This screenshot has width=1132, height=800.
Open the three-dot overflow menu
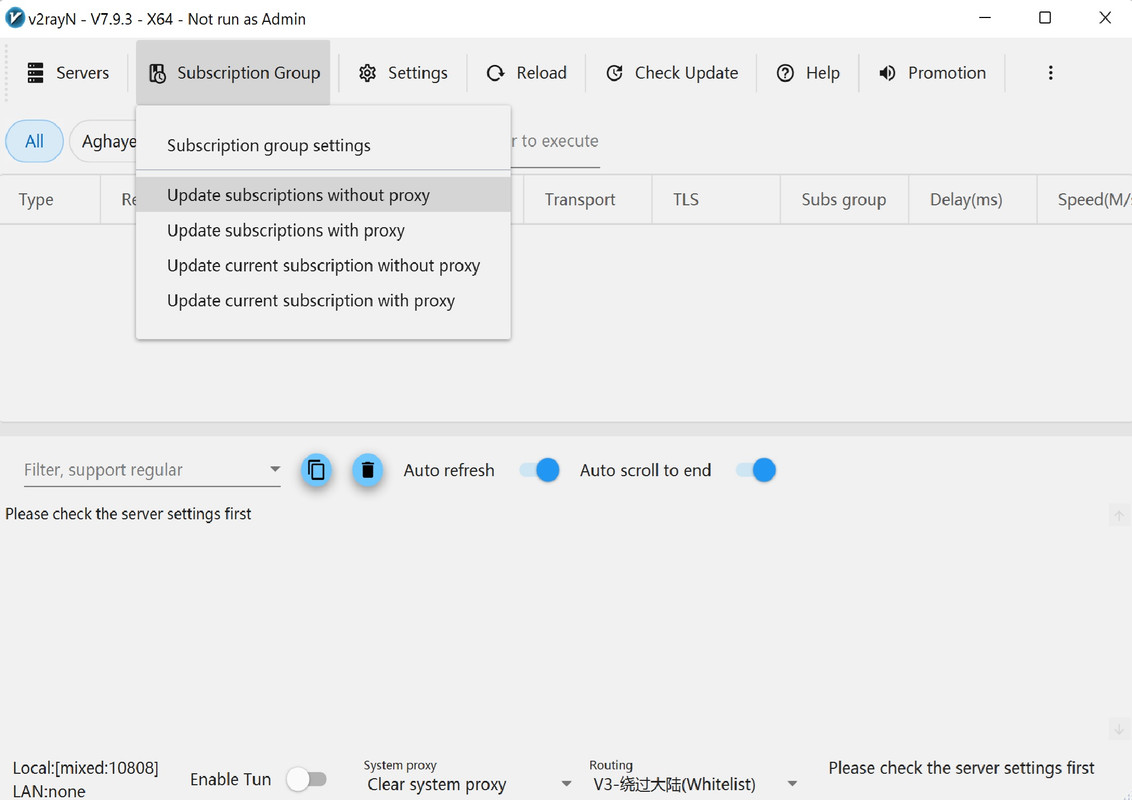pyautogui.click(x=1050, y=73)
